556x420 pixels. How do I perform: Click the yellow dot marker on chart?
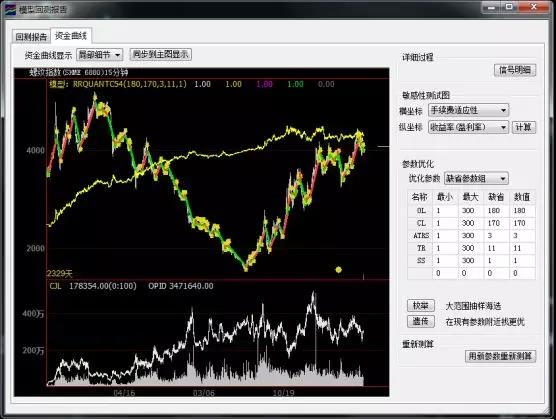pyautogui.click(x=339, y=270)
